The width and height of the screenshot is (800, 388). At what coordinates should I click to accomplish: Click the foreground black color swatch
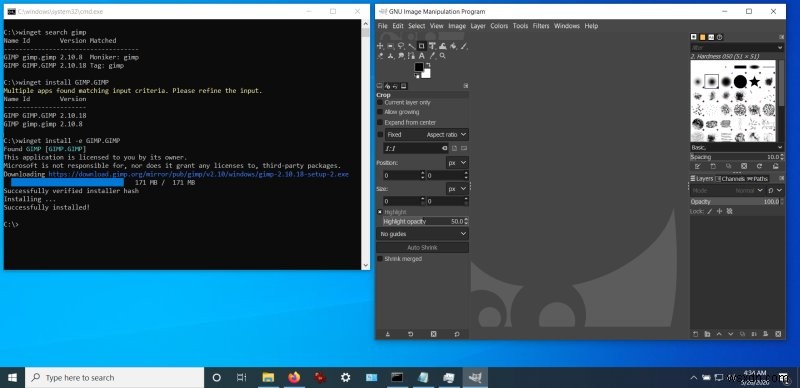[x=419, y=67]
